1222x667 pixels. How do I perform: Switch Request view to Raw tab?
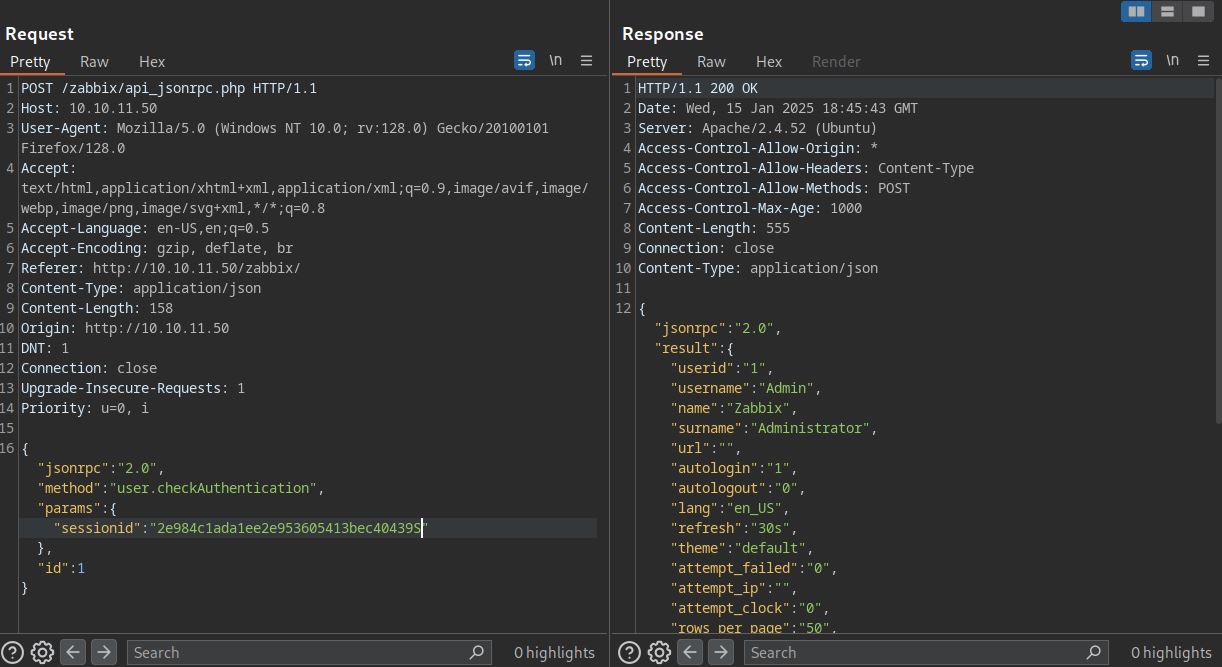coord(94,62)
